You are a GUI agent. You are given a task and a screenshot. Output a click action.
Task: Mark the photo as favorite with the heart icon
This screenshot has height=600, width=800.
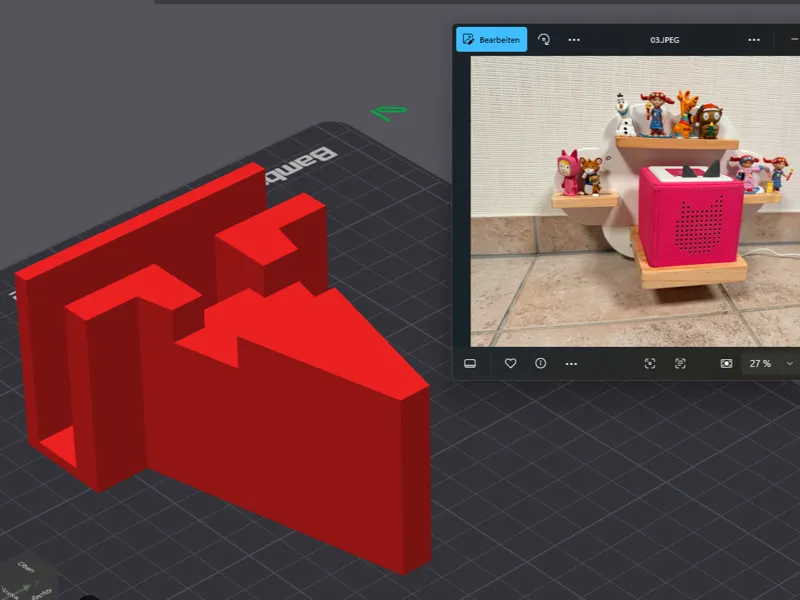click(x=510, y=363)
